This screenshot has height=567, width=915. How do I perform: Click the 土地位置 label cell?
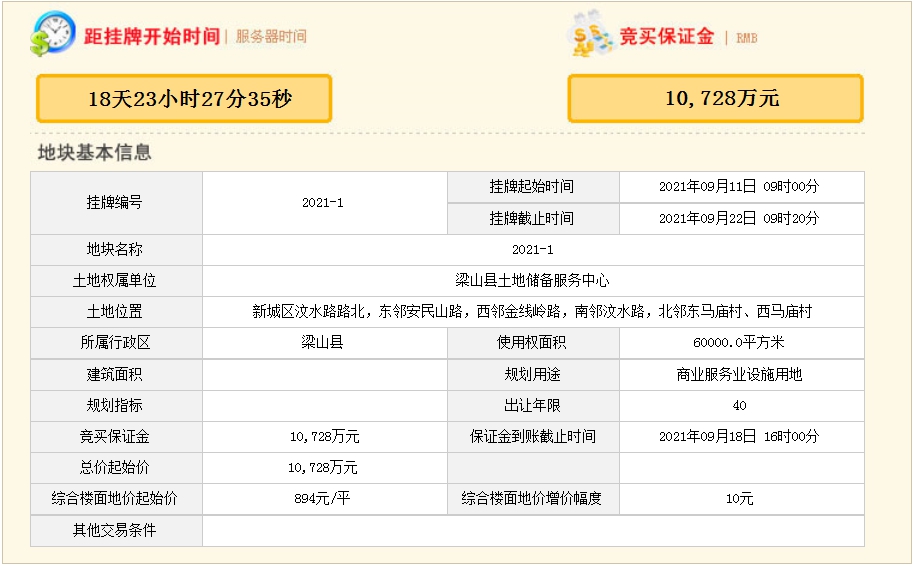tap(116, 312)
